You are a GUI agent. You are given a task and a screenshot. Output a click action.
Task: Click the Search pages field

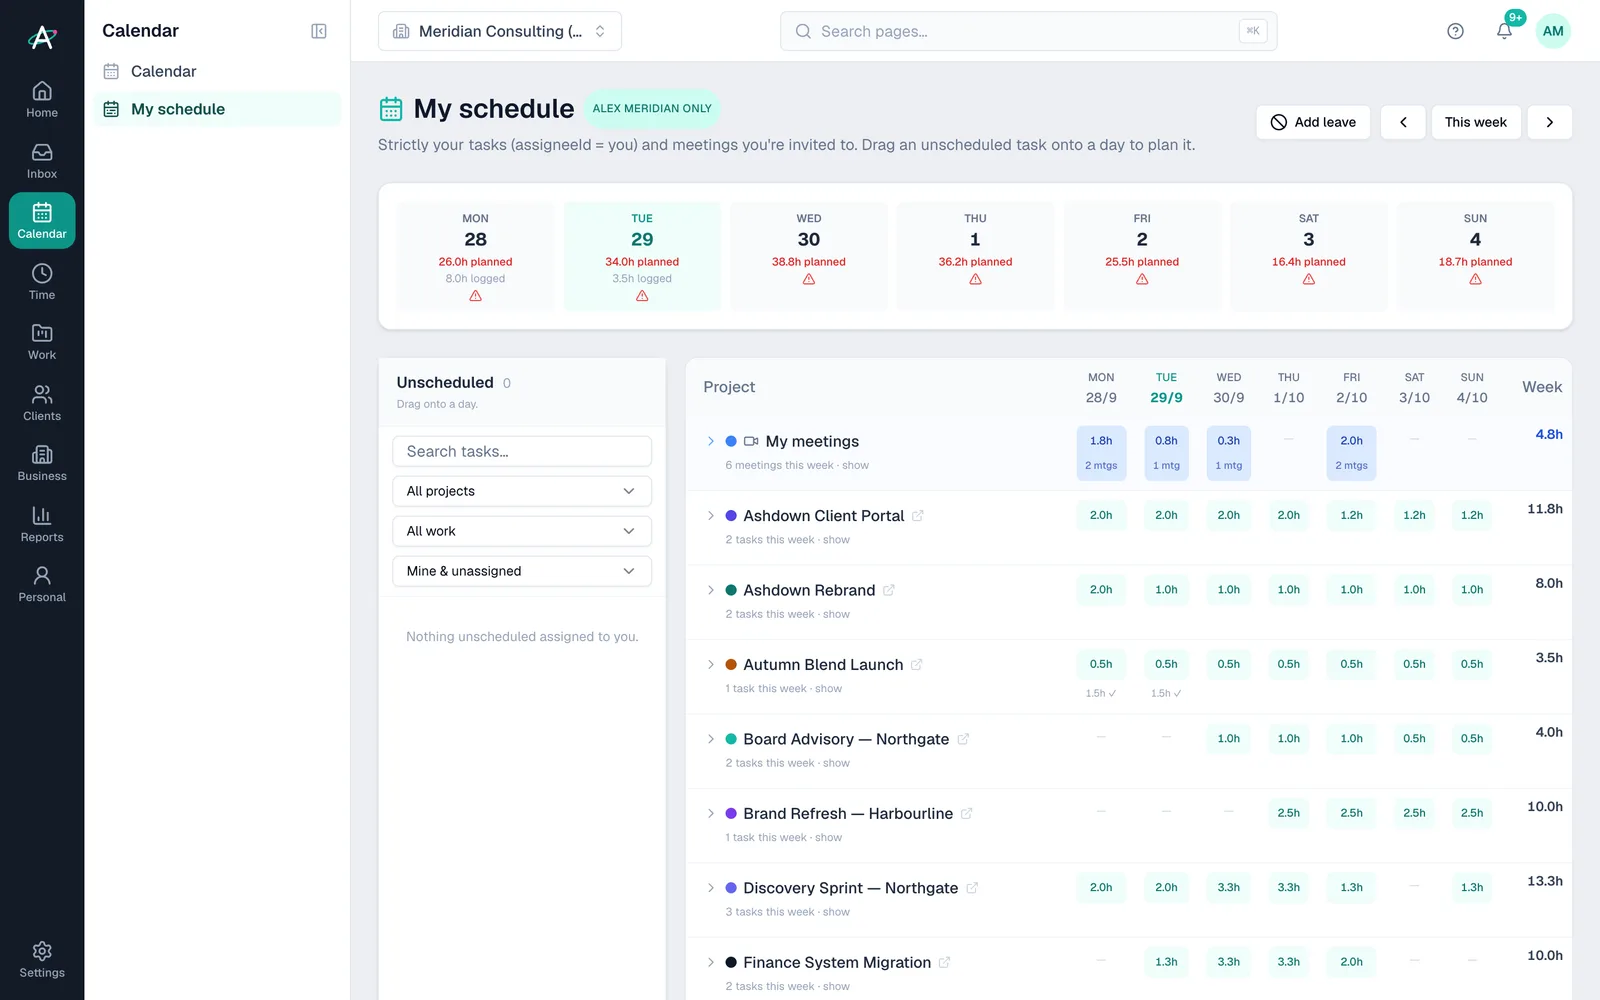coord(1028,31)
